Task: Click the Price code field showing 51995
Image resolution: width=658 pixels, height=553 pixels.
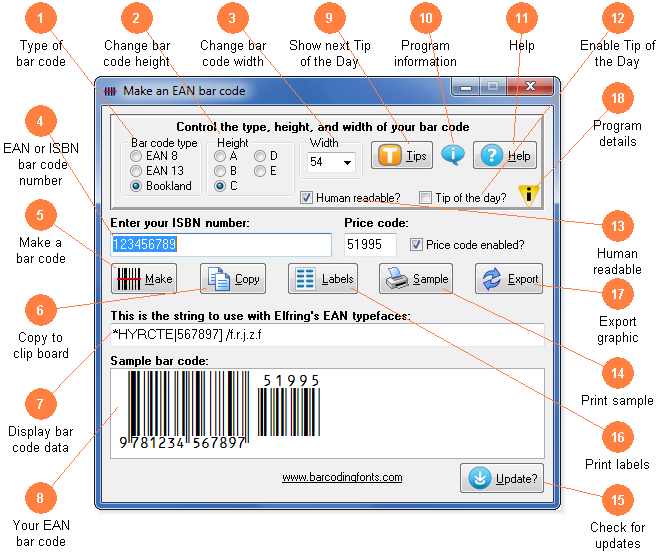Action: pyautogui.click(x=370, y=245)
